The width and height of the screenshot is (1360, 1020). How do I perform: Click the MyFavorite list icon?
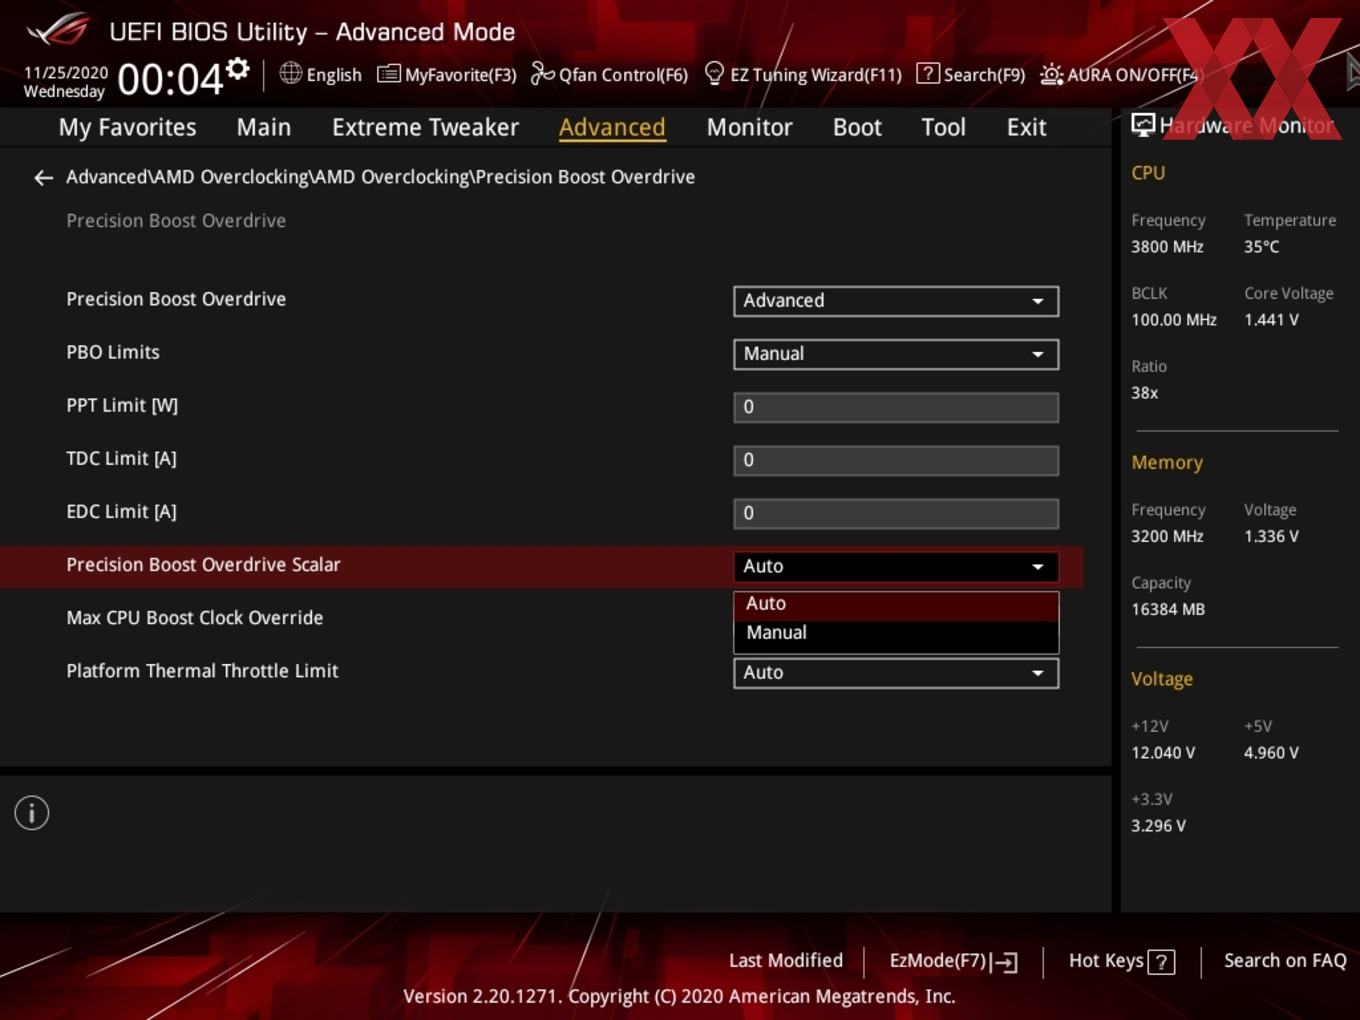389,74
